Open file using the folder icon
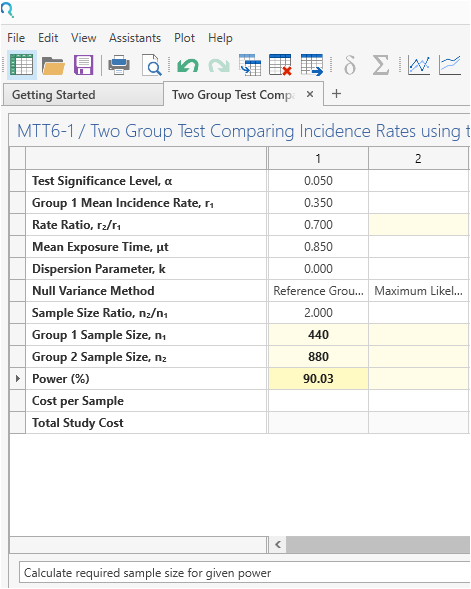The image size is (471, 589). point(53,65)
